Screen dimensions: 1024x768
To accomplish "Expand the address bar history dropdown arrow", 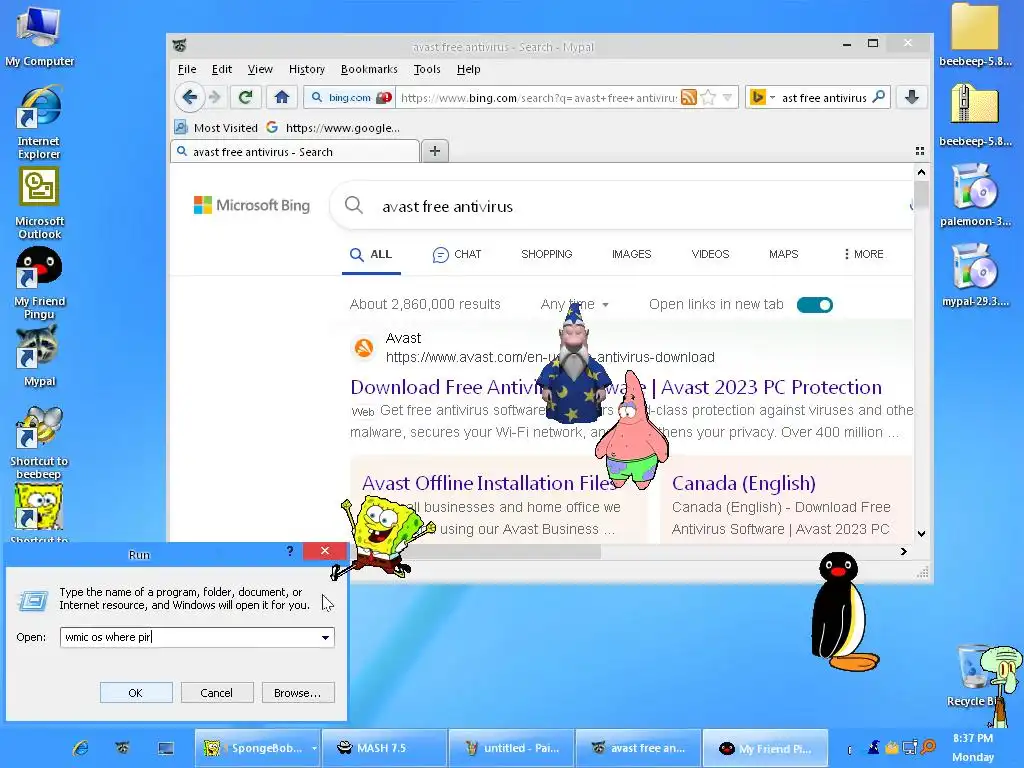I will [x=727, y=97].
